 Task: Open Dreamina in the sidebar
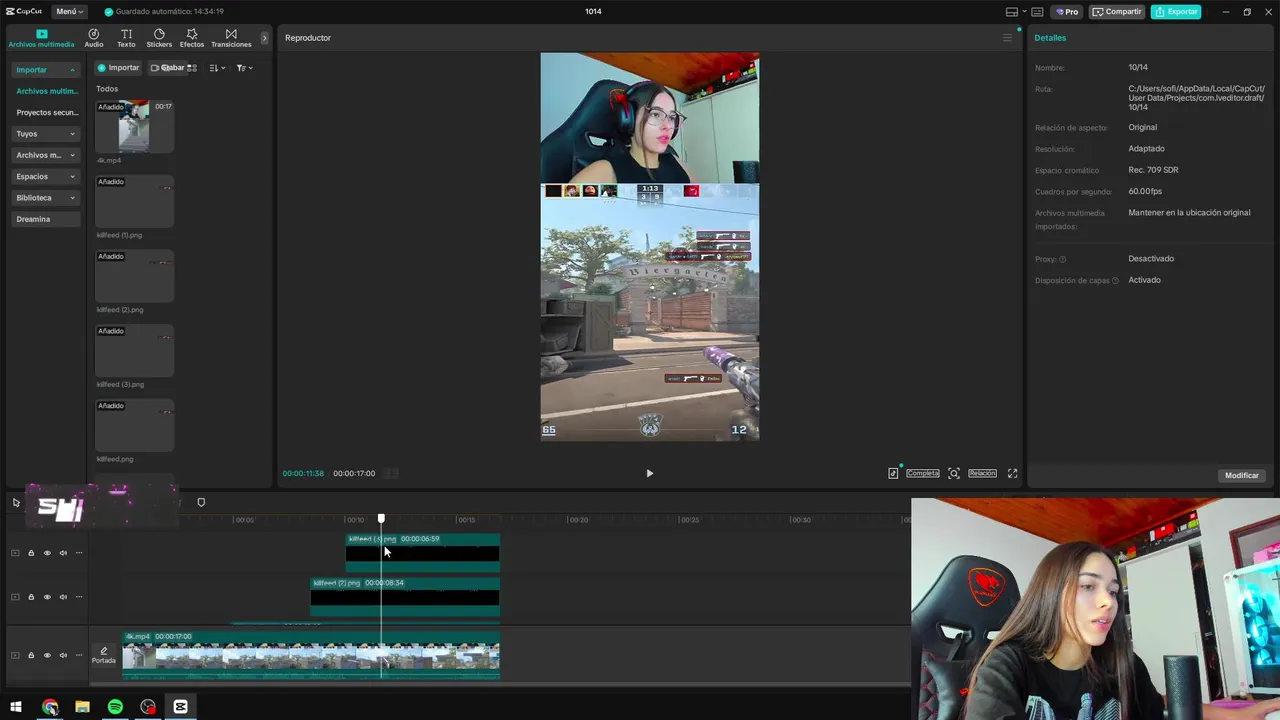(x=46, y=219)
